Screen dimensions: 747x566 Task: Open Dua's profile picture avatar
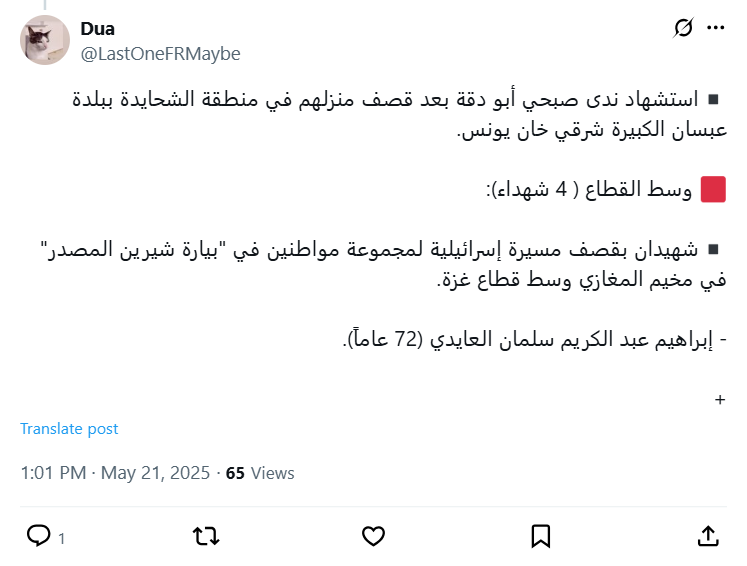(x=45, y=41)
